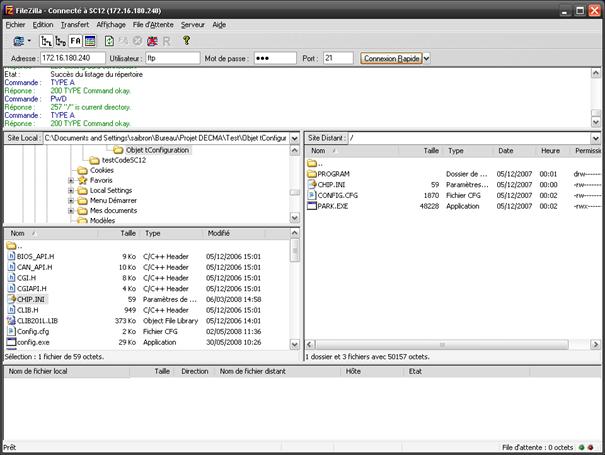Image resolution: width=605 pixels, height=455 pixels.
Task: Click the Reconnect R toolbar icon
Action: (x=166, y=41)
